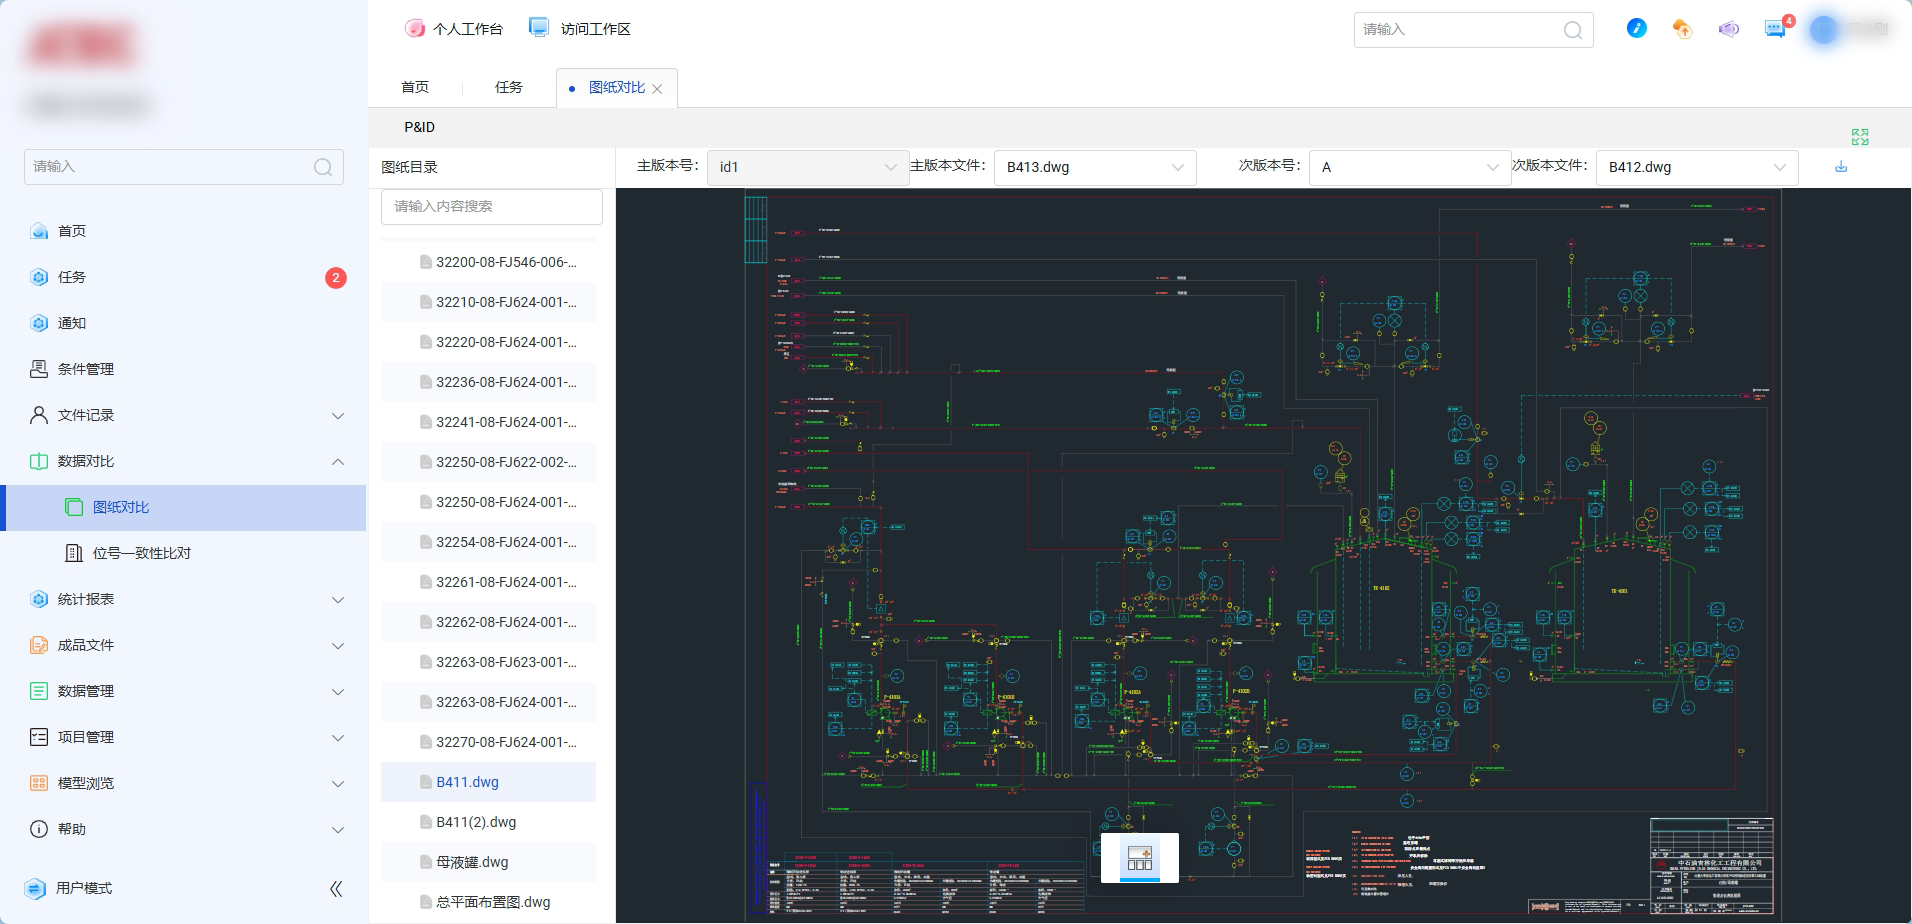Select file 32270-08-FJ624-001
This screenshot has width=1912, height=924.
tap(488, 742)
